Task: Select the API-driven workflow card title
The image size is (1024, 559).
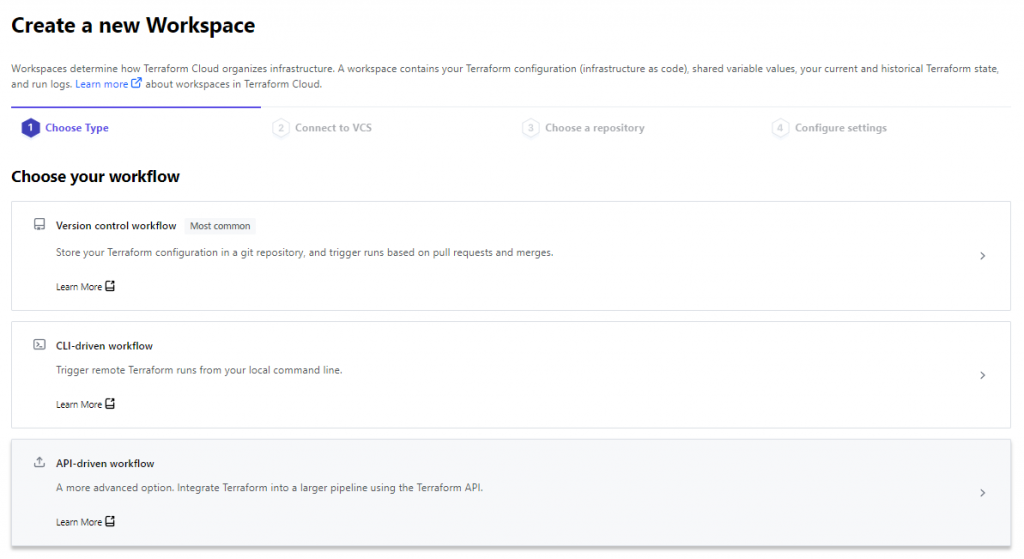Action: coord(105,463)
